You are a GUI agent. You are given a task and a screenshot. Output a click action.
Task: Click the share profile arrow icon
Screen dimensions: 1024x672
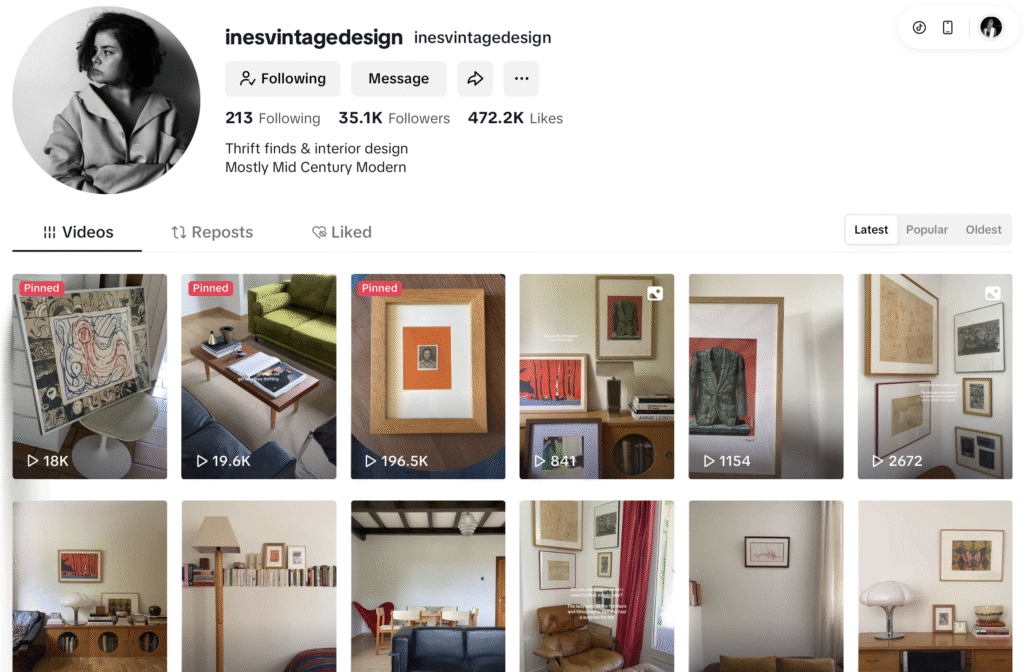tap(475, 79)
